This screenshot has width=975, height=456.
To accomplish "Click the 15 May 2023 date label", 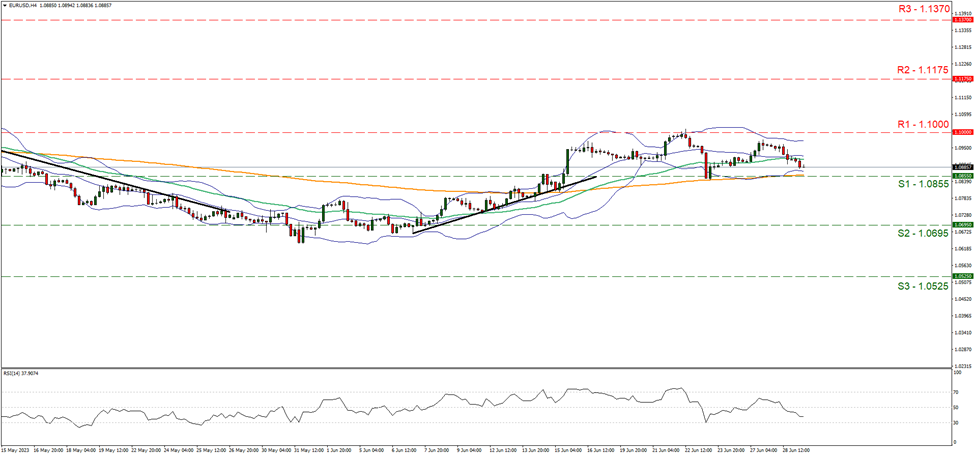I will (14, 450).
